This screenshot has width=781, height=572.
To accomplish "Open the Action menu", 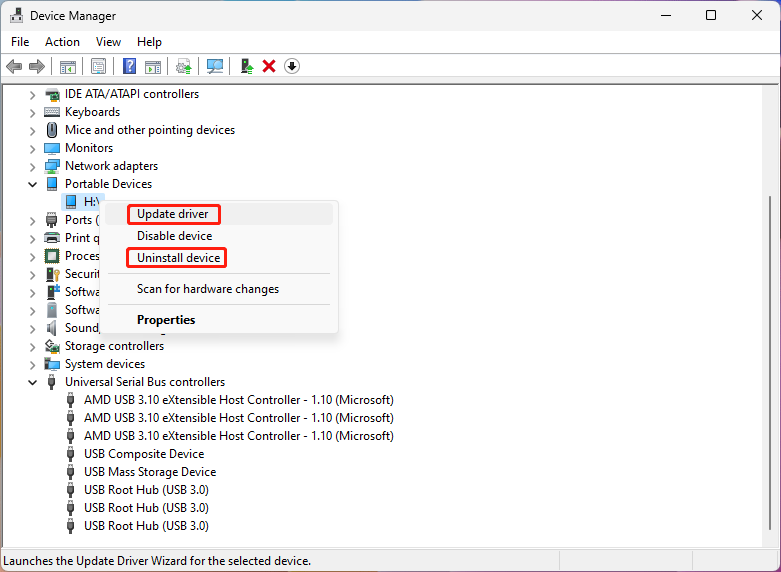I will (62, 42).
